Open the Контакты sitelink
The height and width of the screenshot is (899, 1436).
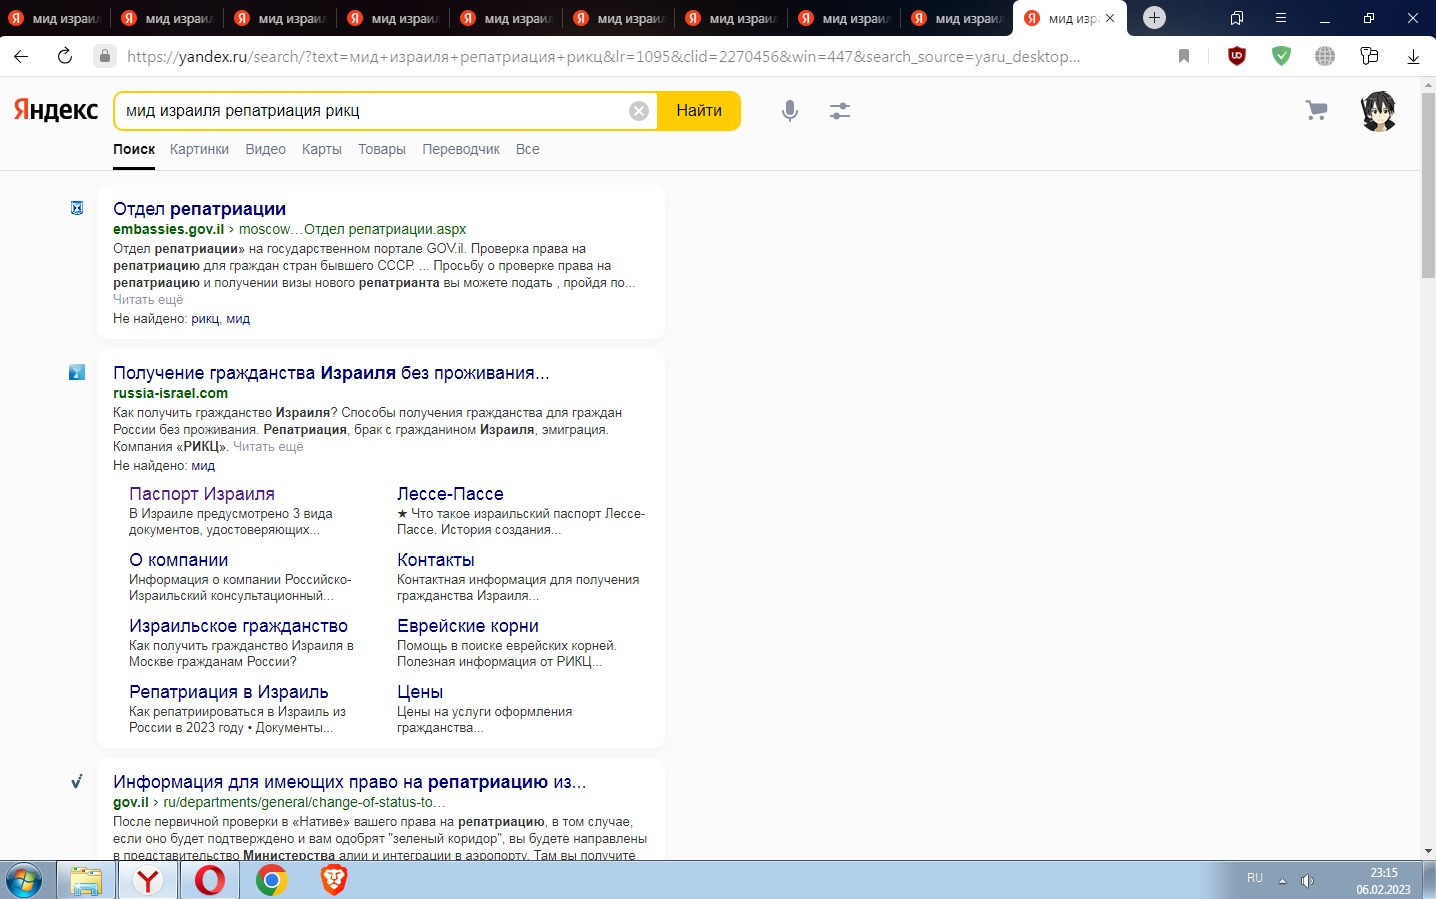coord(436,560)
